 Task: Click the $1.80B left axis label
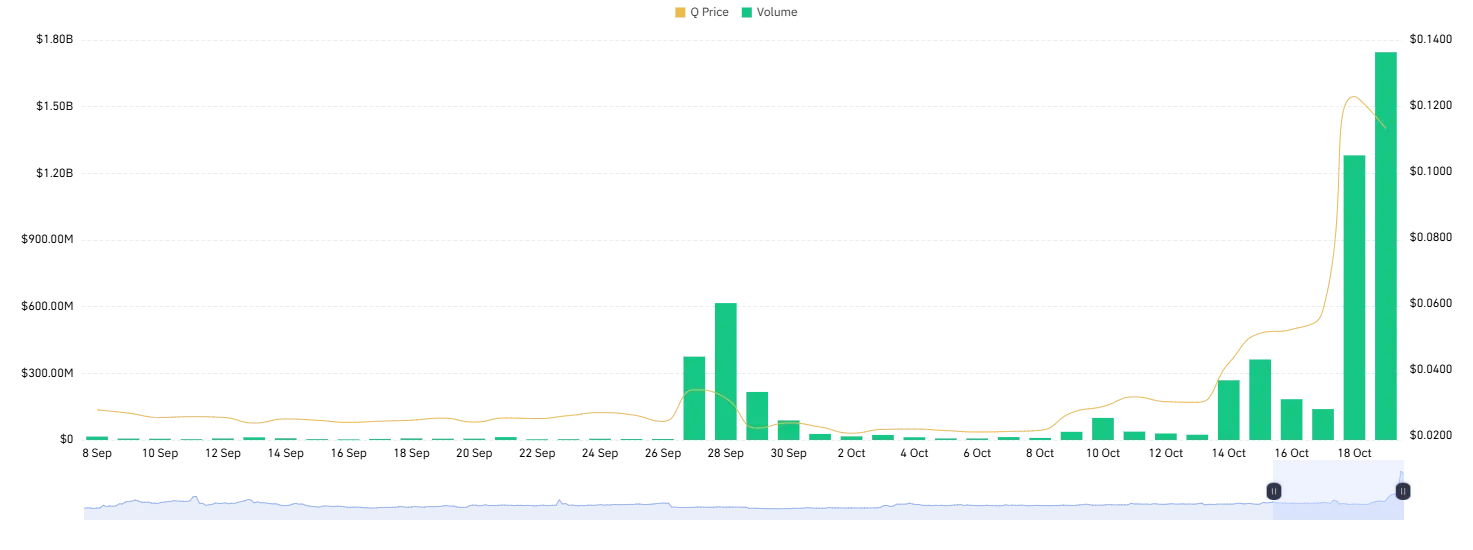(55, 40)
